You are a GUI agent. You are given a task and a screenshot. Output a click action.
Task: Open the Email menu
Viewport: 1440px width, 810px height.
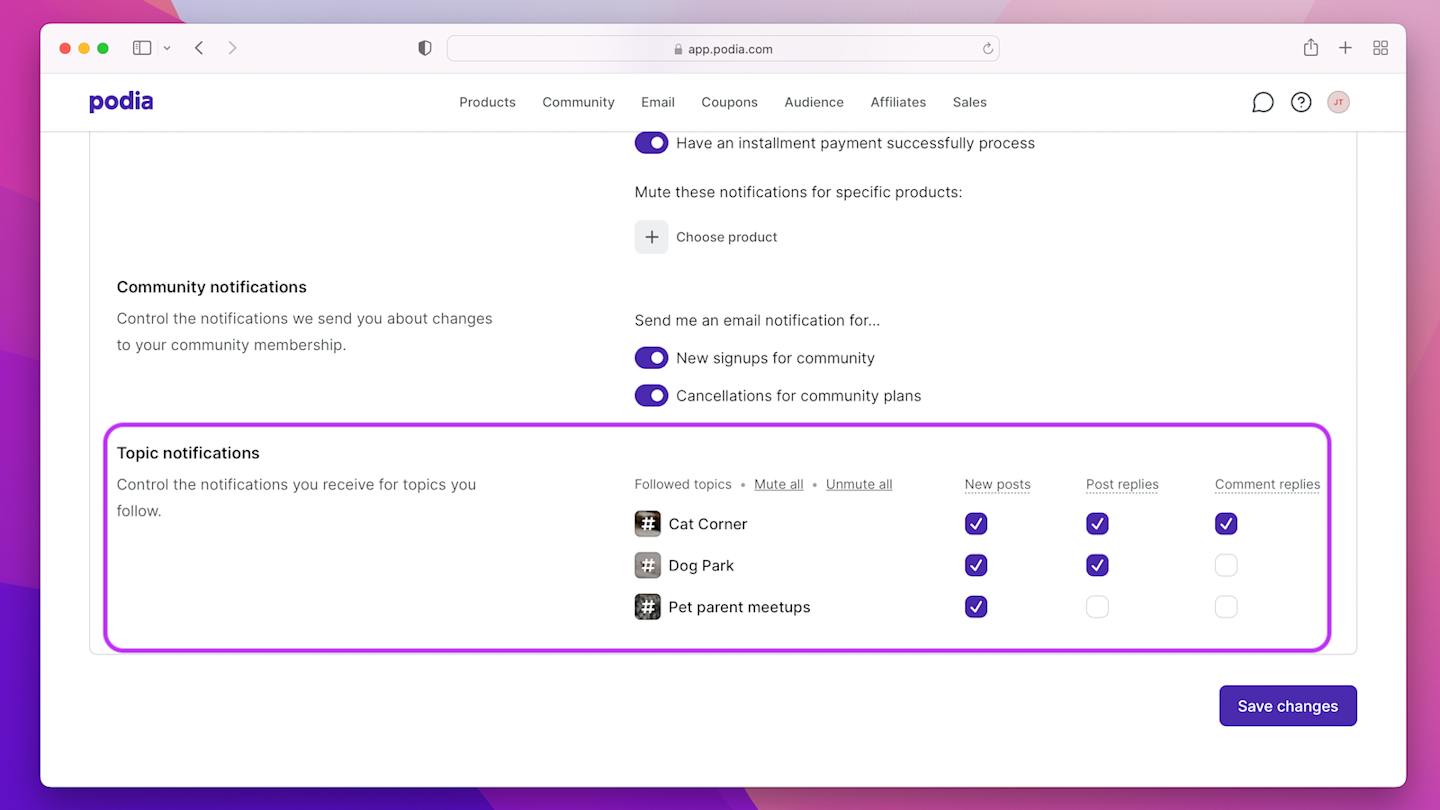[658, 102]
